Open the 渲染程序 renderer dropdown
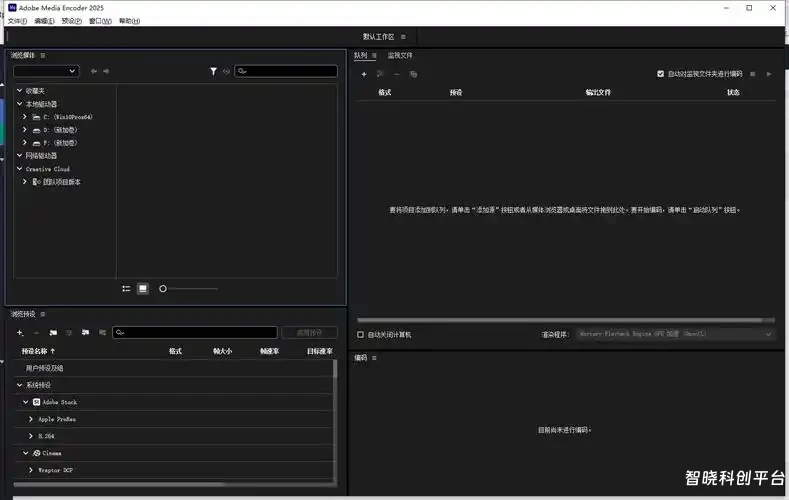This screenshot has height=500, width=789. 675,334
